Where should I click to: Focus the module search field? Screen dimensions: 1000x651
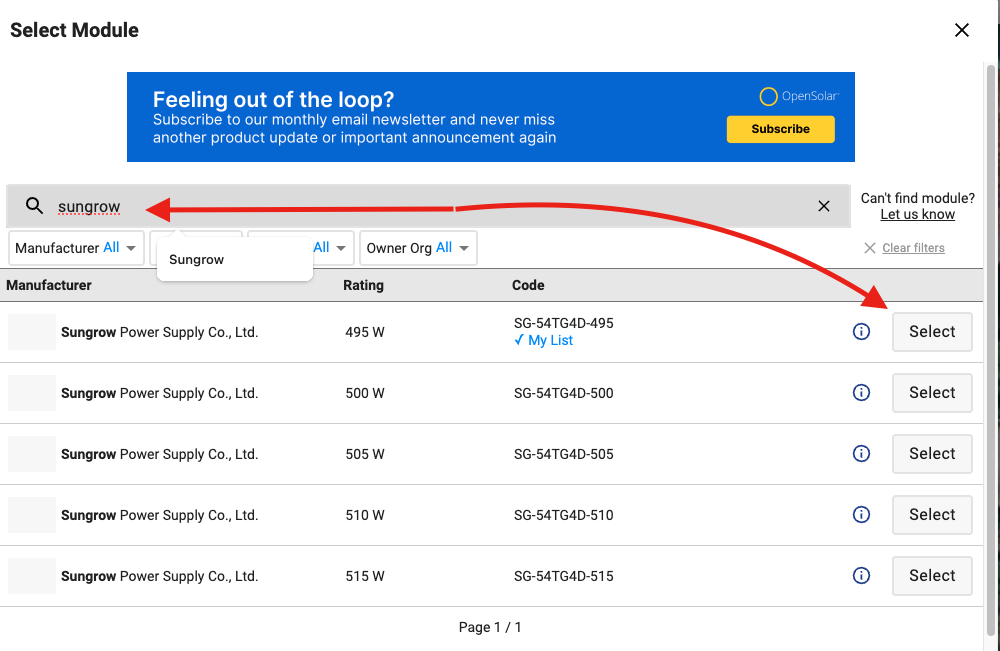coord(429,206)
